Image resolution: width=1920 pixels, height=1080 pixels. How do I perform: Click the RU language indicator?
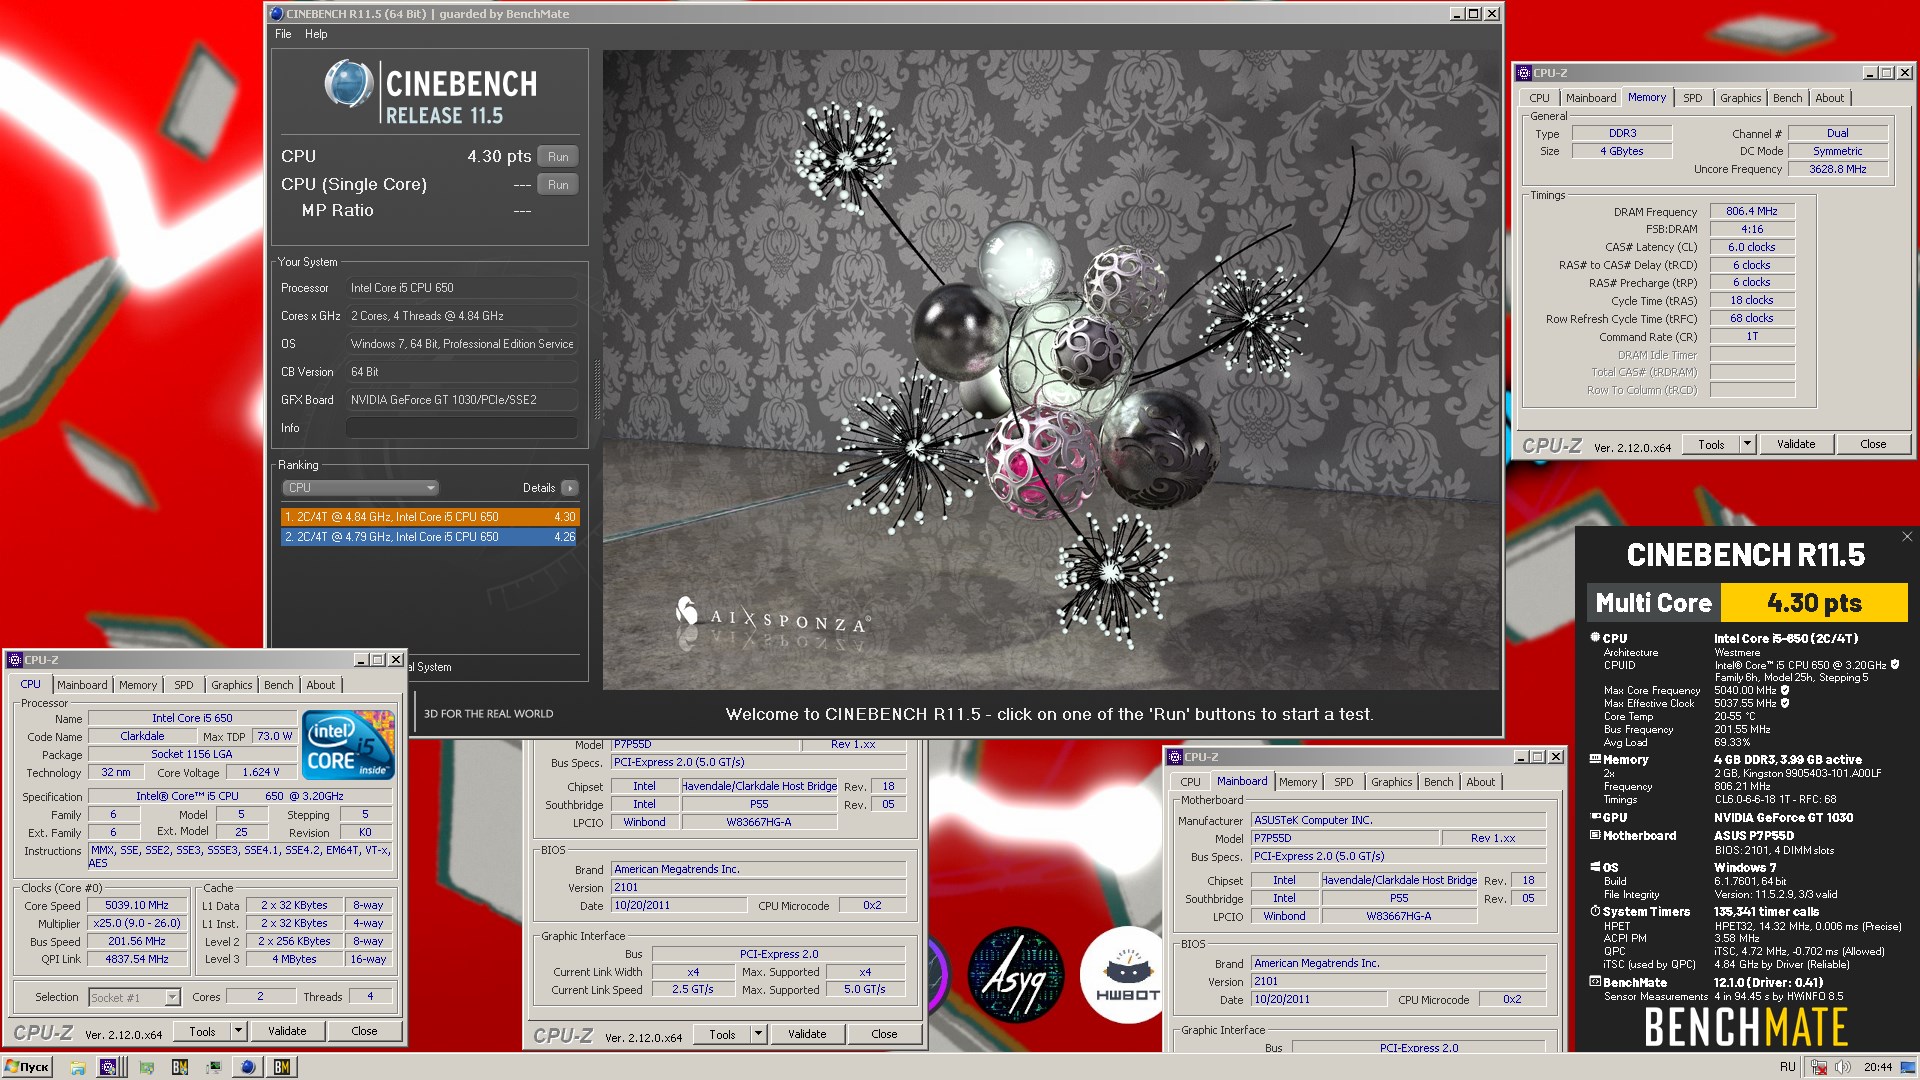pos(1788,1067)
